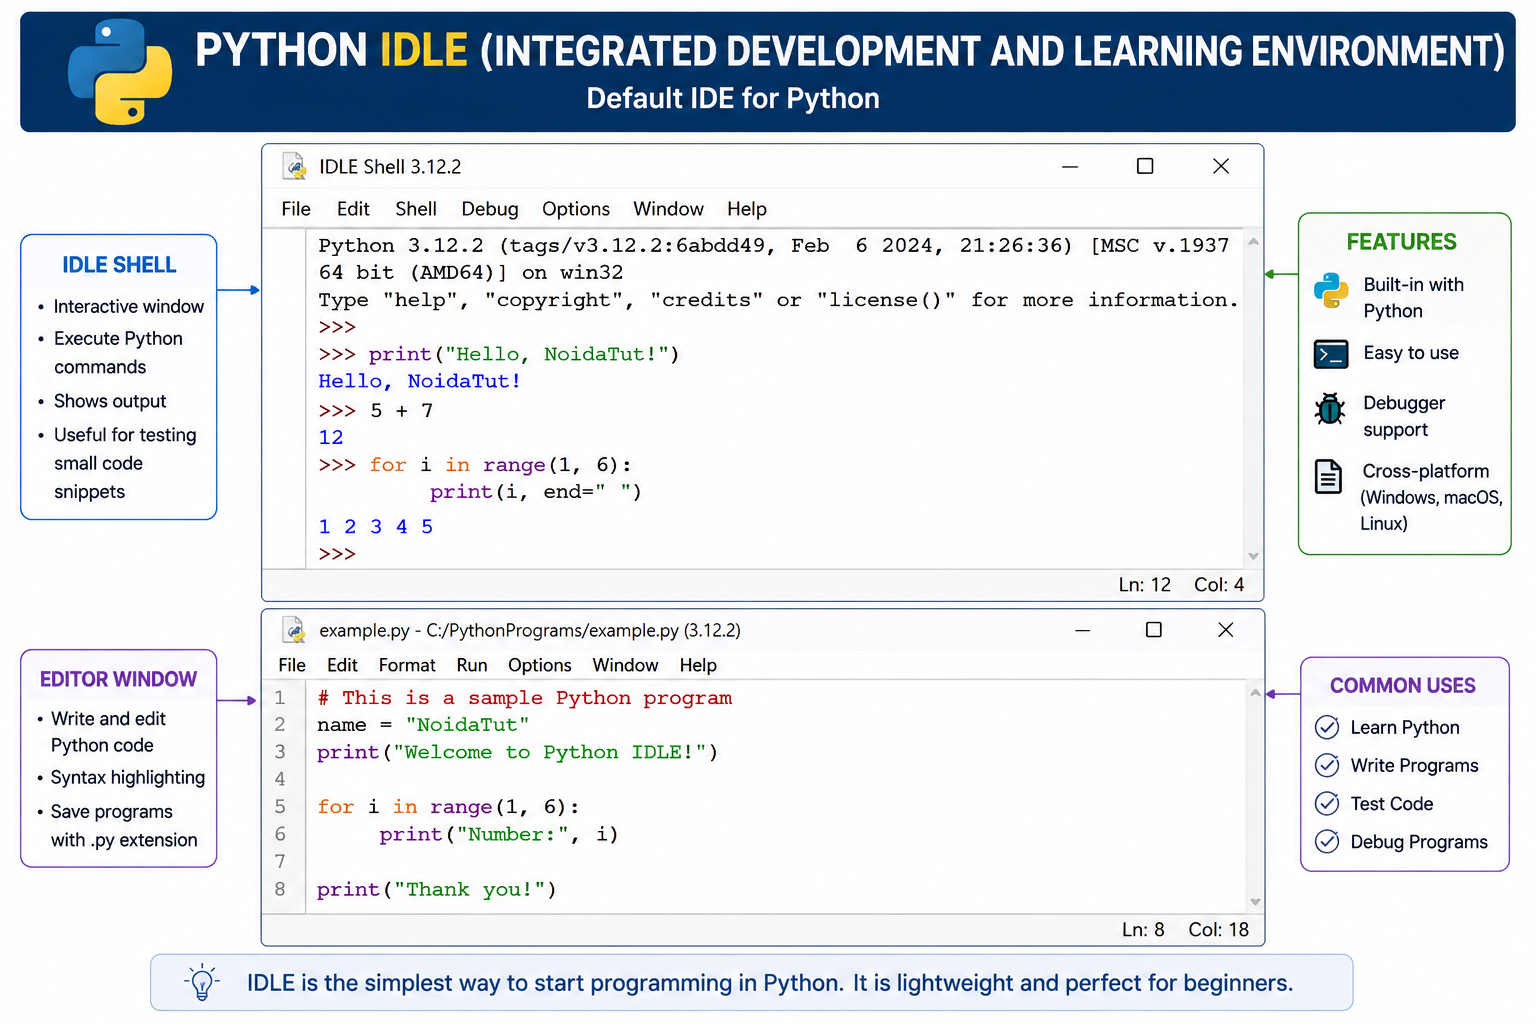Click the terminal icon beside Easy to use
This screenshot has height=1024, width=1536.
point(1331,354)
